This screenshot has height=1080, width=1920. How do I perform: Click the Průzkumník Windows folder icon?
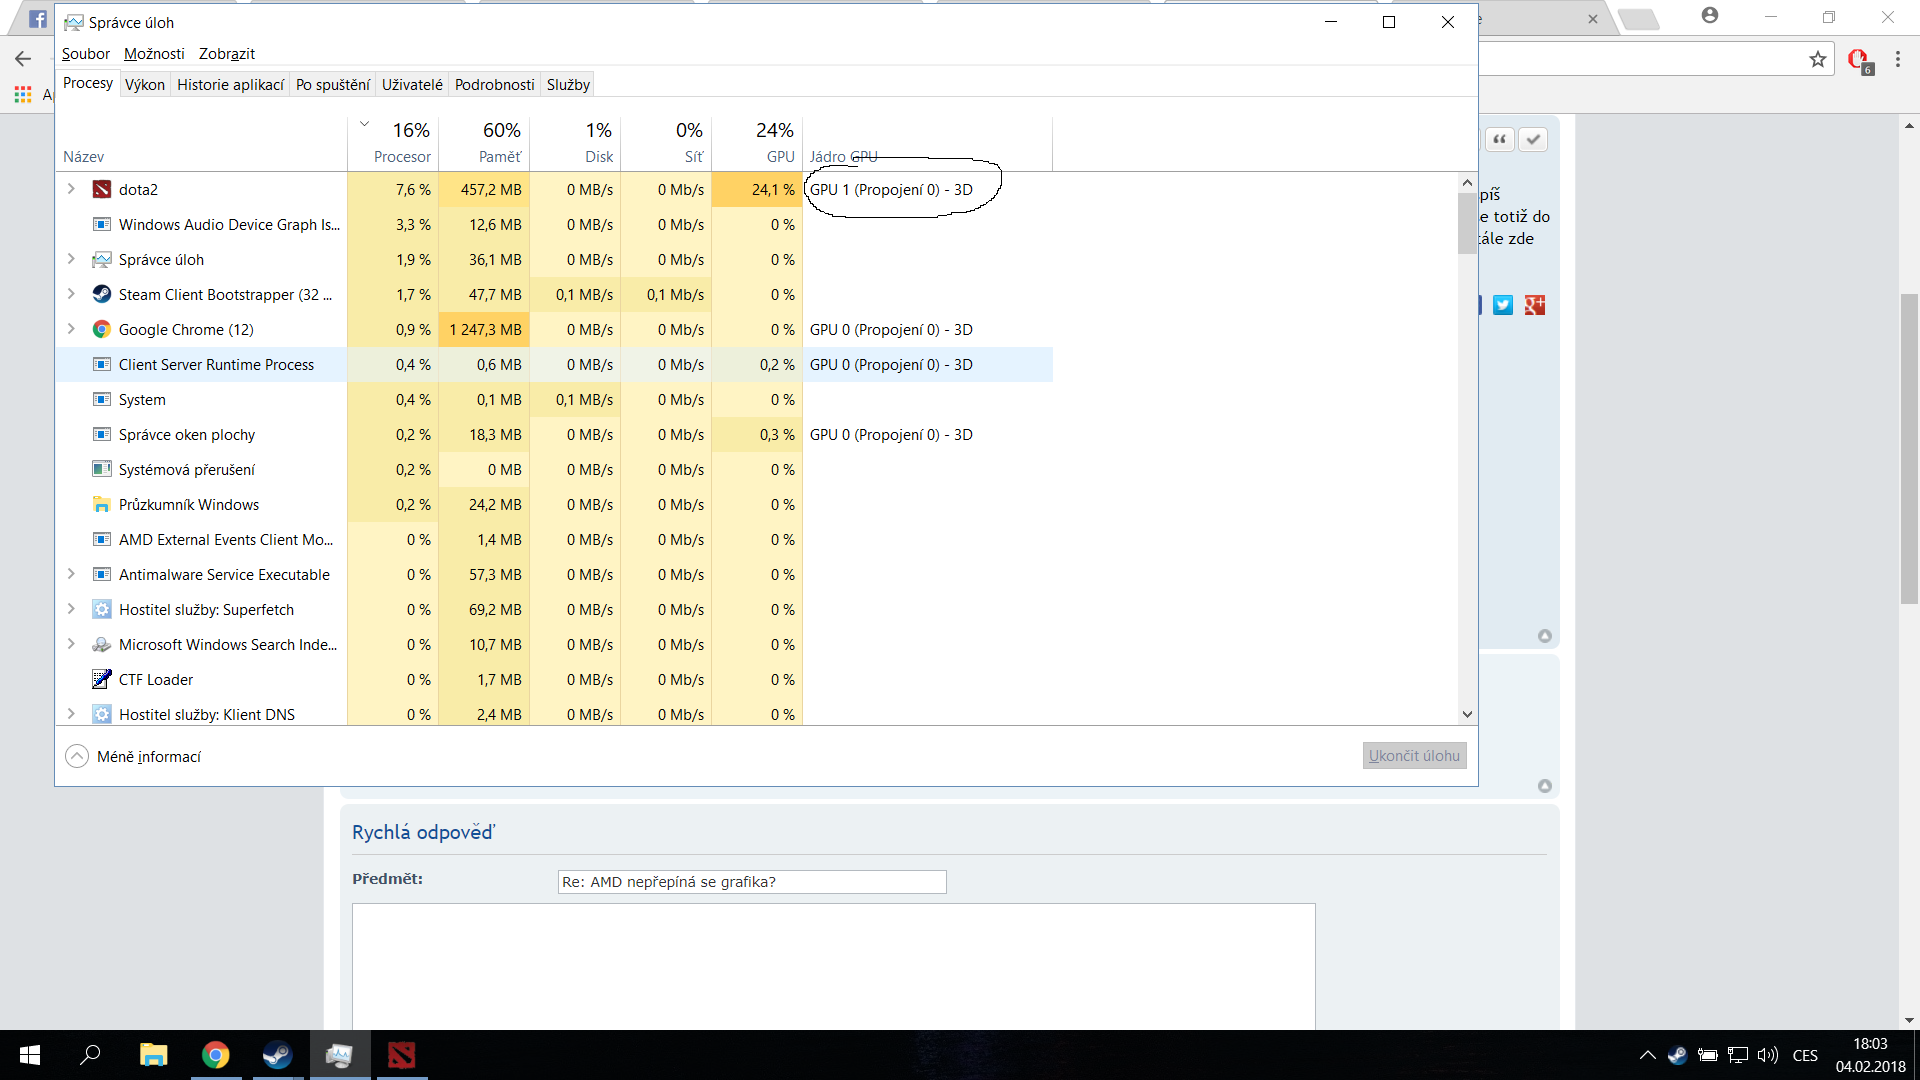(x=101, y=504)
